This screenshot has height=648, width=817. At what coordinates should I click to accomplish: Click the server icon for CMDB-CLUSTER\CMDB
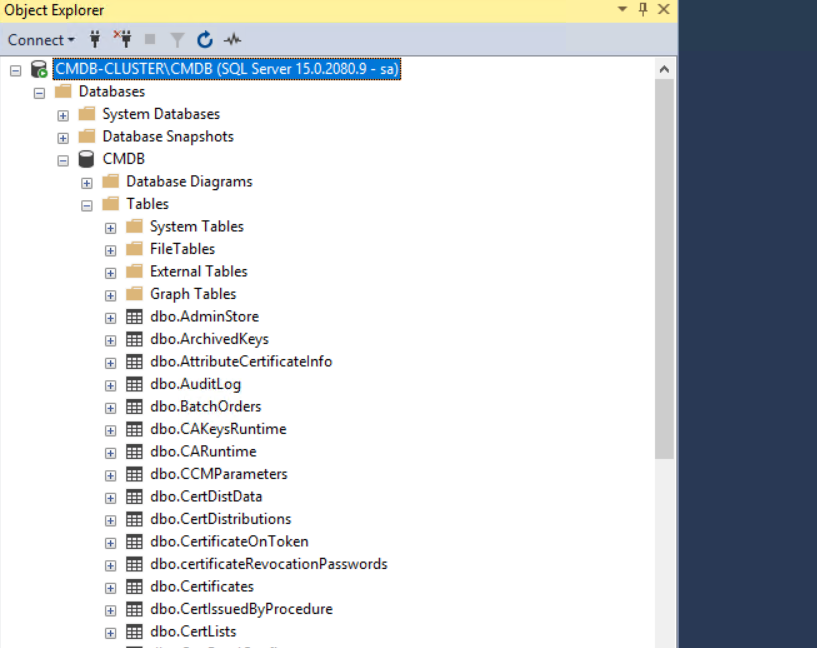[39, 69]
